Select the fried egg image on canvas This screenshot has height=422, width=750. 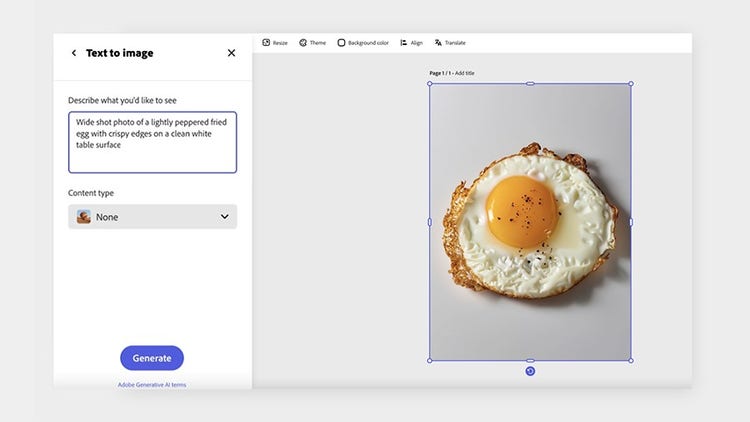(530, 222)
